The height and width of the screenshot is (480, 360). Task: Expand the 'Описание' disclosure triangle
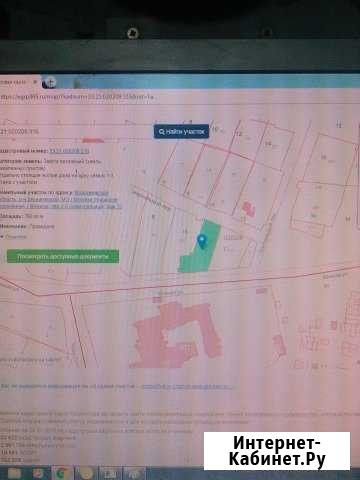(x=2, y=237)
